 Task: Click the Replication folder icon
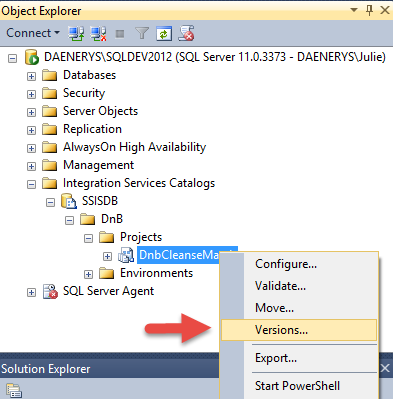[50, 129]
